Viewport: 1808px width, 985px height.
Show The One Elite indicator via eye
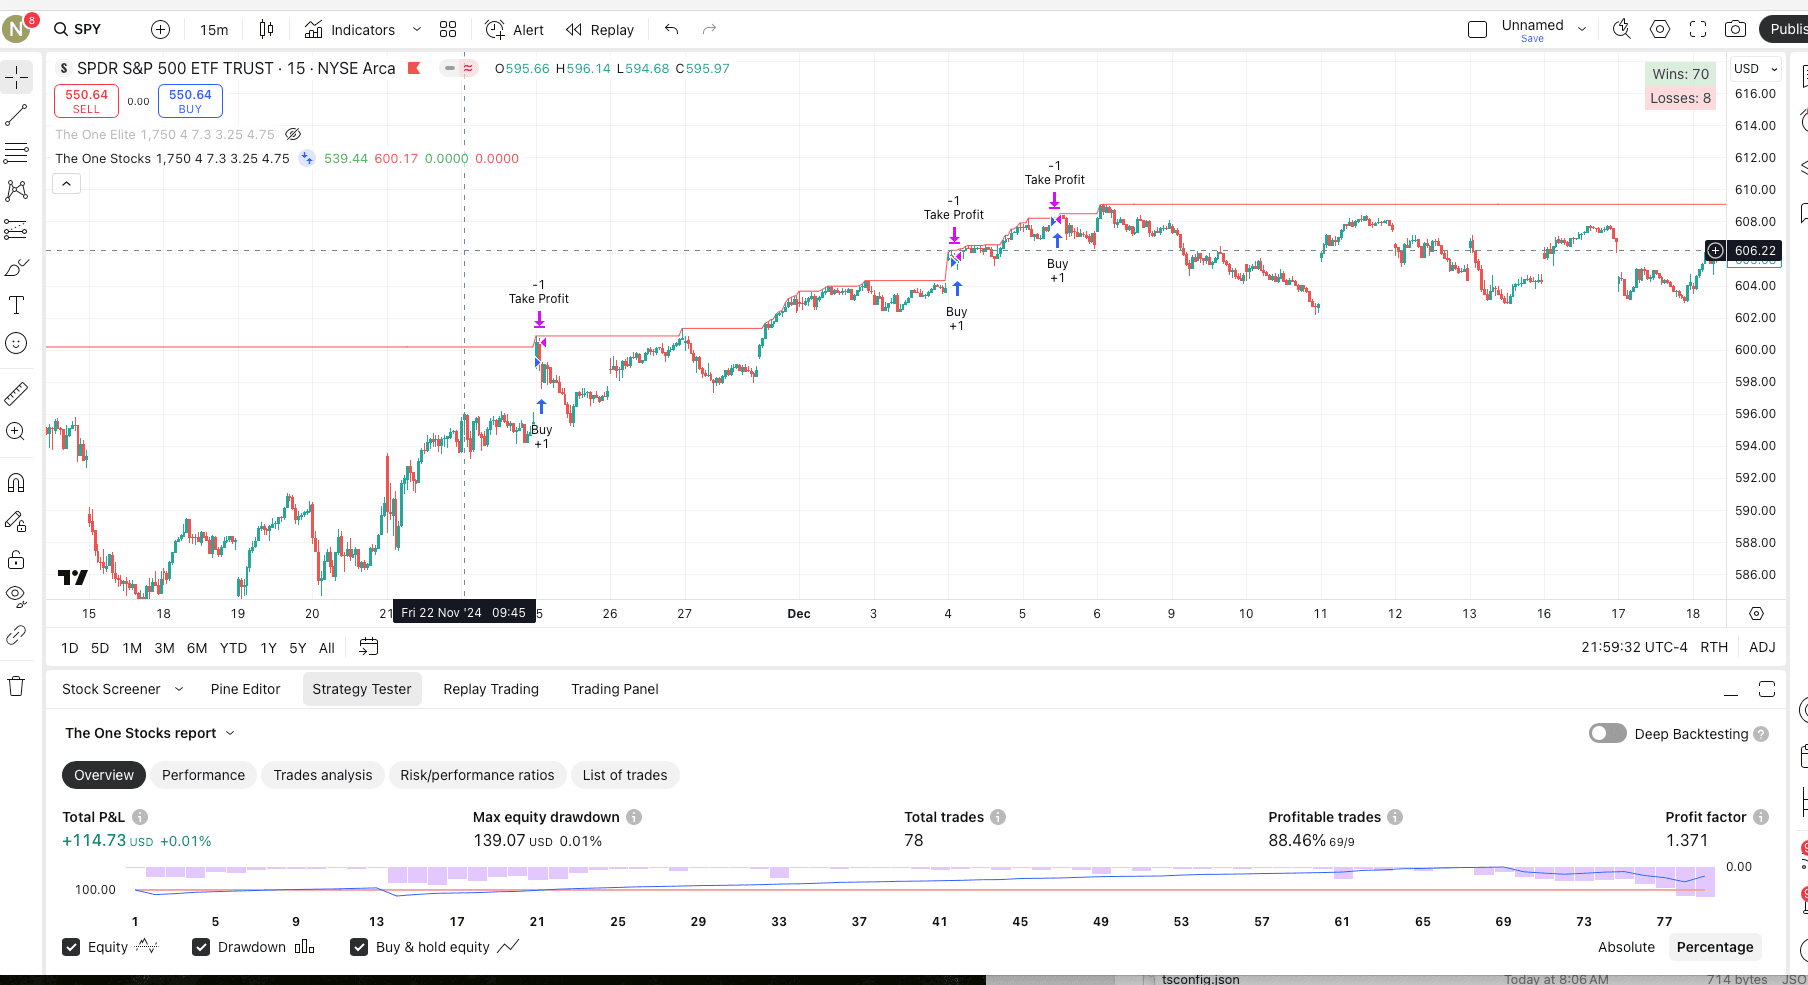coord(293,134)
